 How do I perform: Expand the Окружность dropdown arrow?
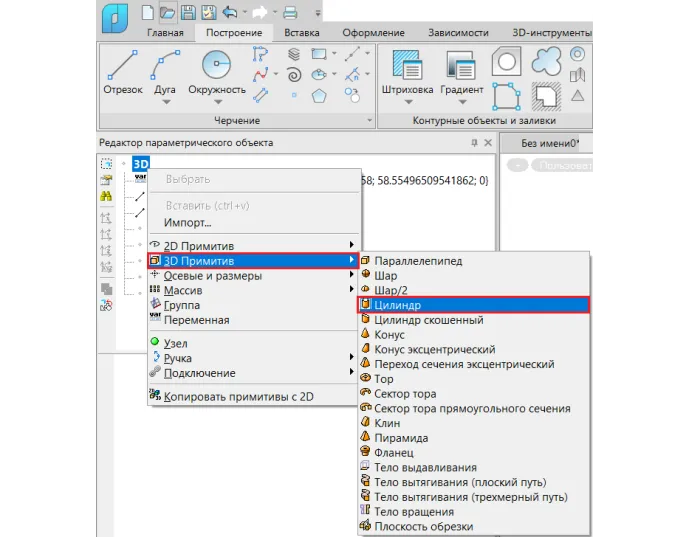218,102
